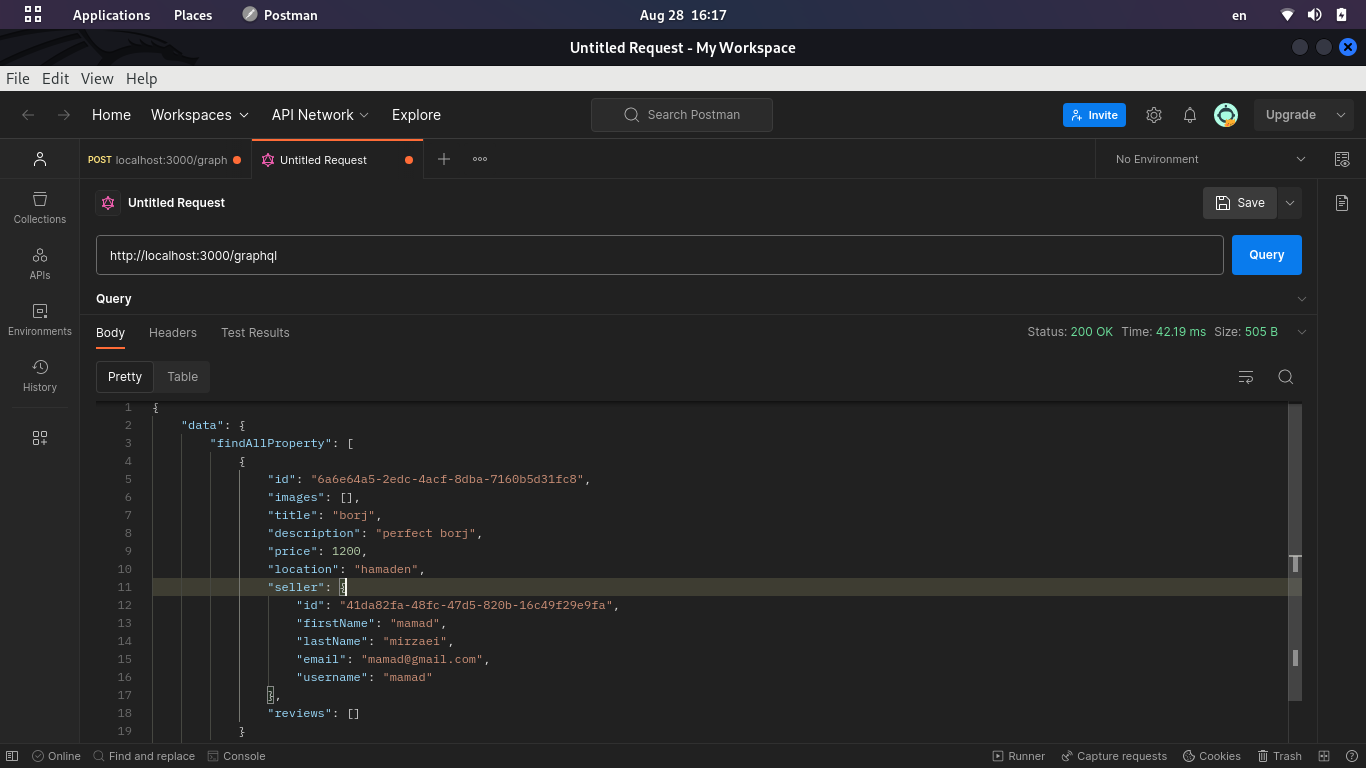Go to Explore
Screen dimensions: 1366x768
(416, 115)
